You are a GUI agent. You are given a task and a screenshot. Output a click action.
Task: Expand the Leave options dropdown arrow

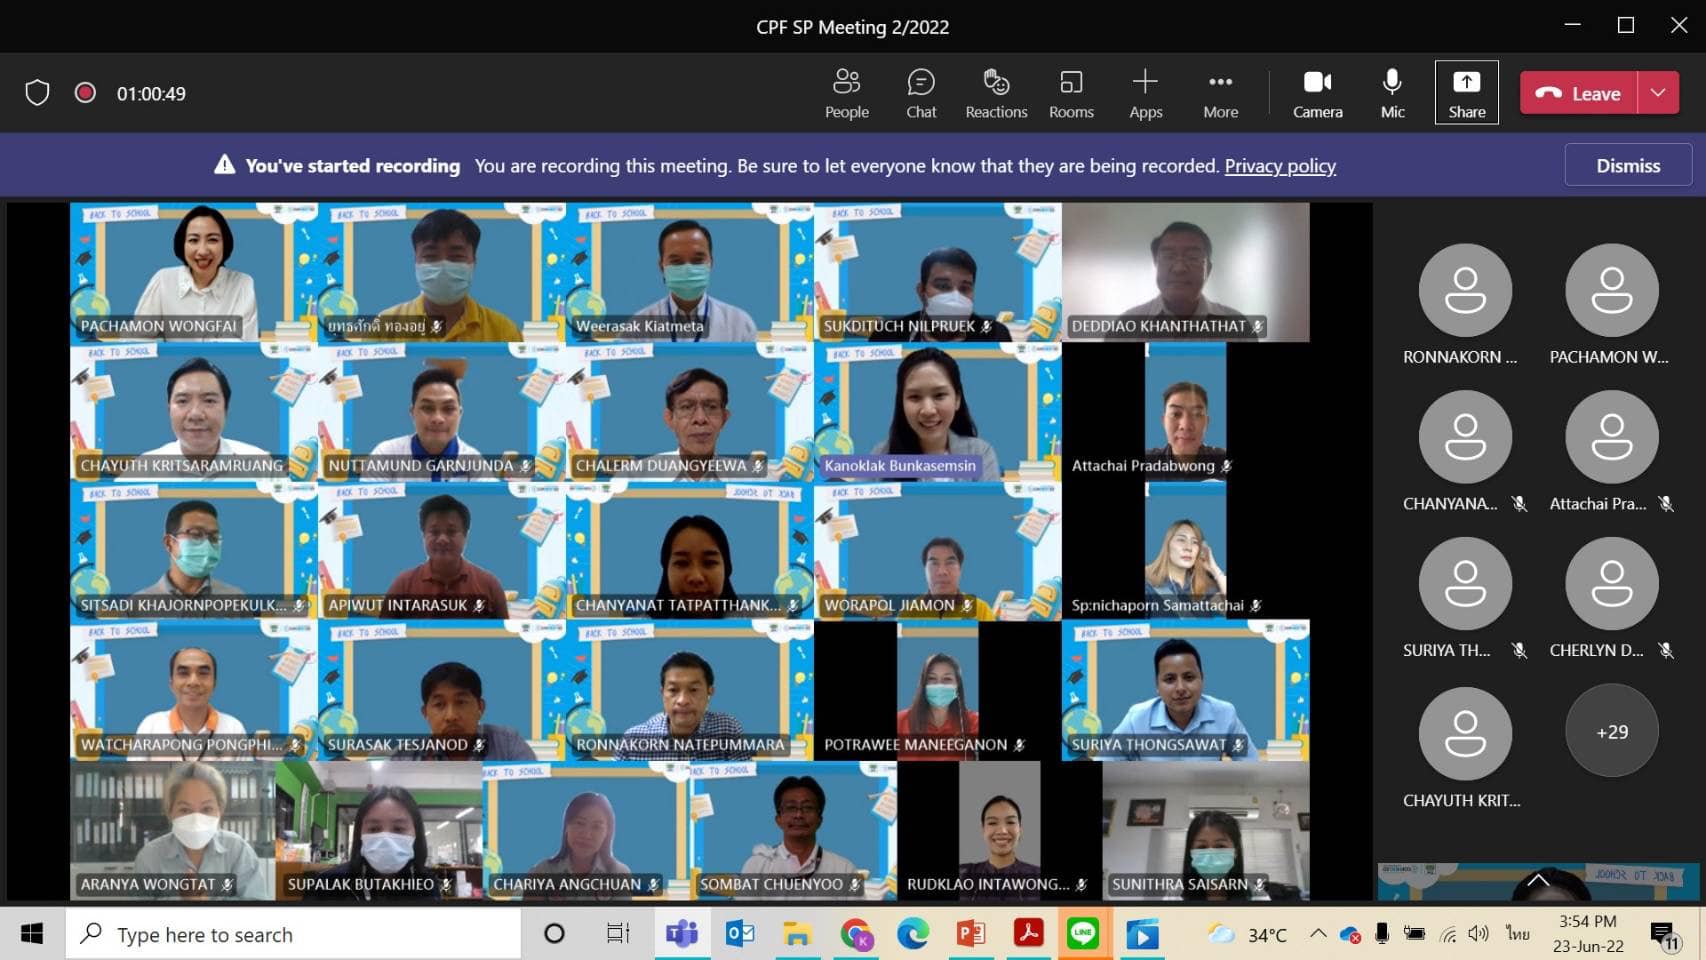click(x=1658, y=93)
